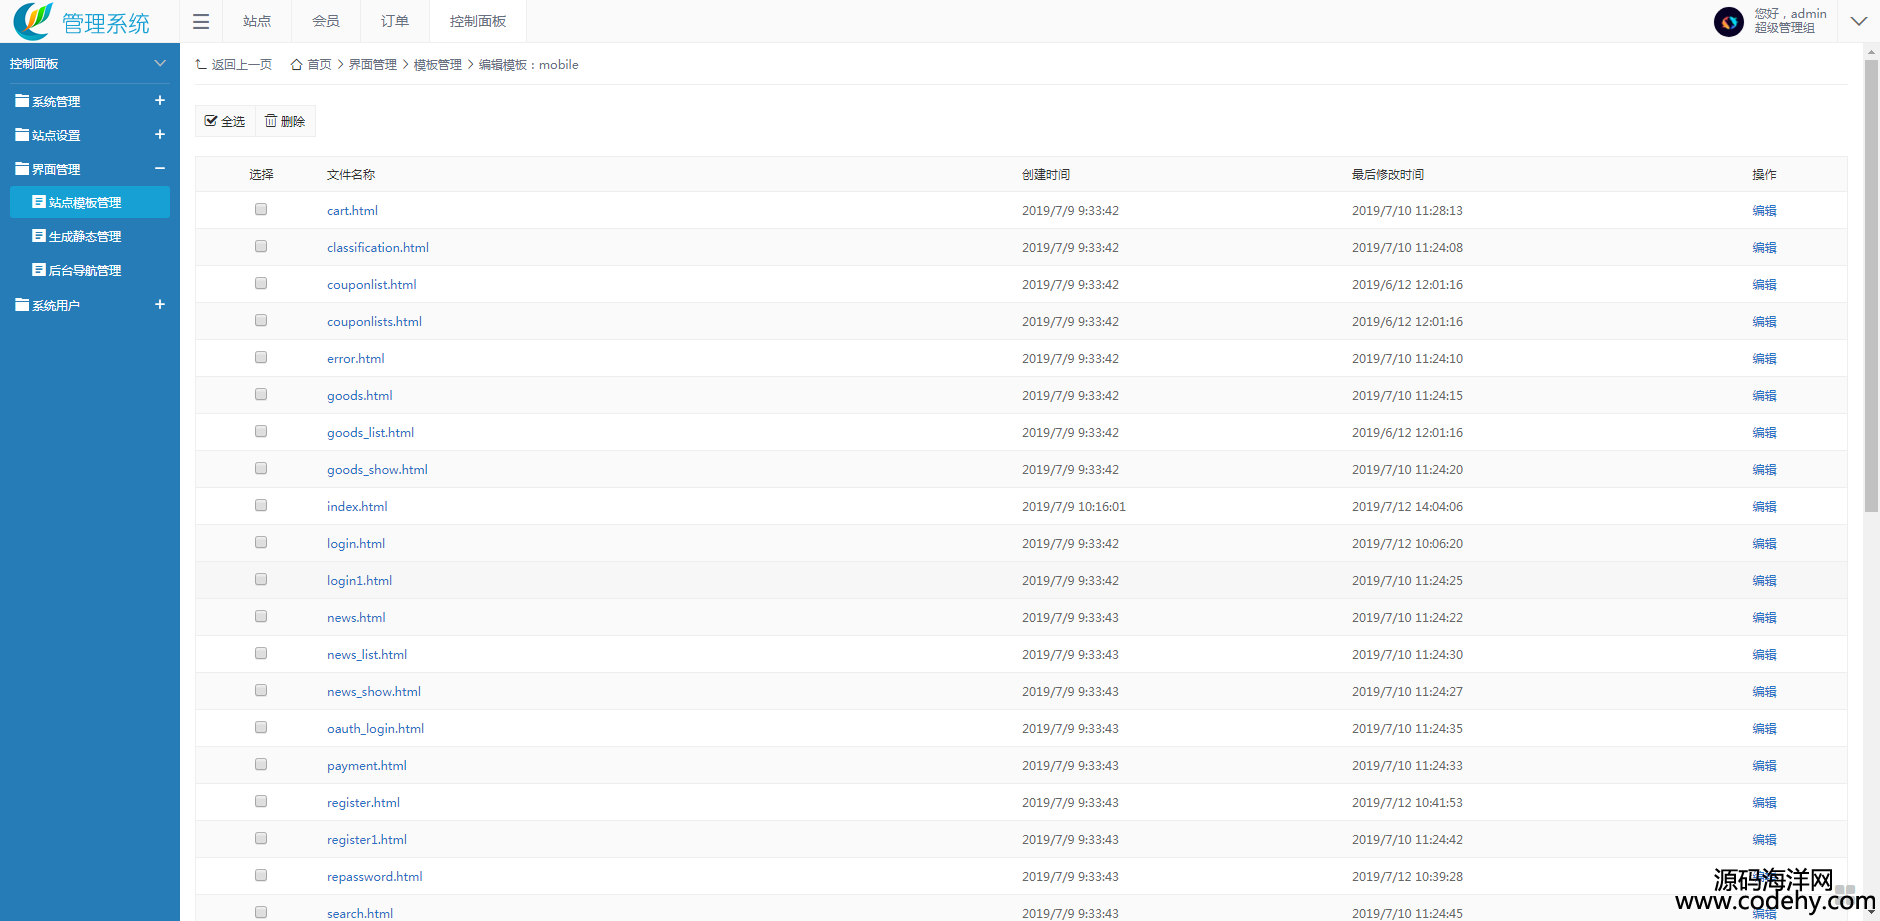The height and width of the screenshot is (921, 1880).
Task: Click the home icon in breadcrumb
Action: (x=296, y=65)
